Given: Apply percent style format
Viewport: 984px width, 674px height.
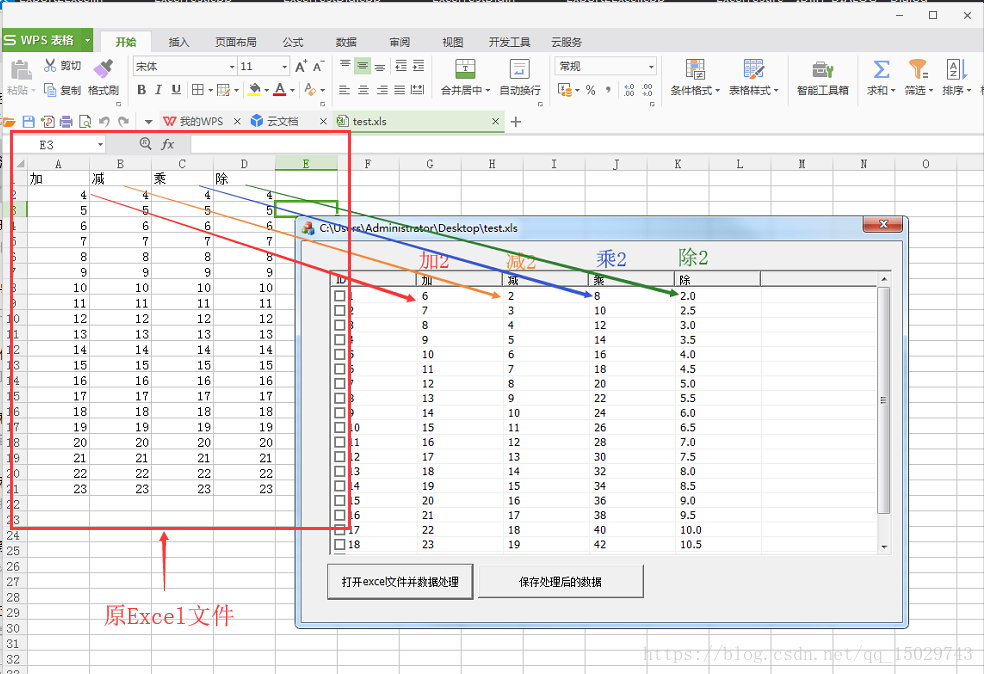Looking at the screenshot, I should click(x=590, y=90).
